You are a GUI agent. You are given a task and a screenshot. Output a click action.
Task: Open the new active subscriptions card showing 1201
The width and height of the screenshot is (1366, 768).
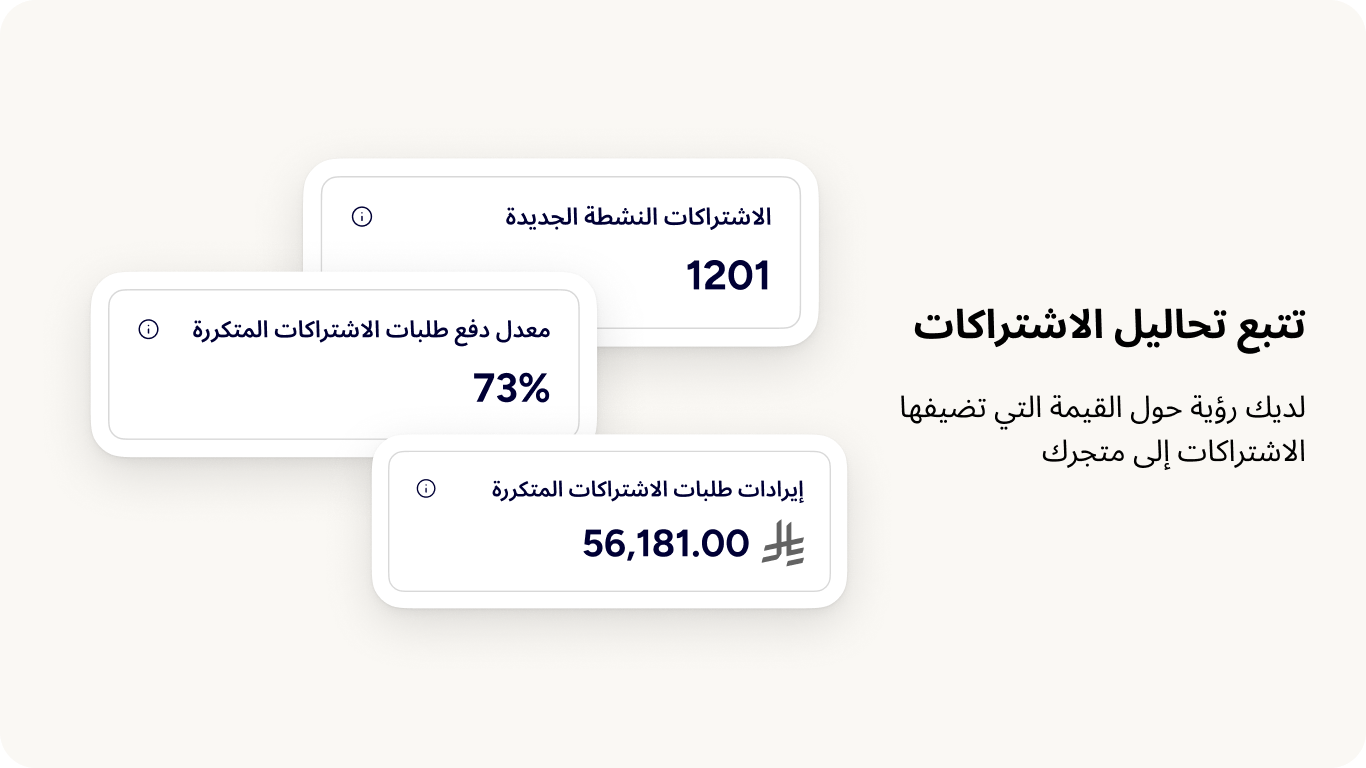(560, 250)
